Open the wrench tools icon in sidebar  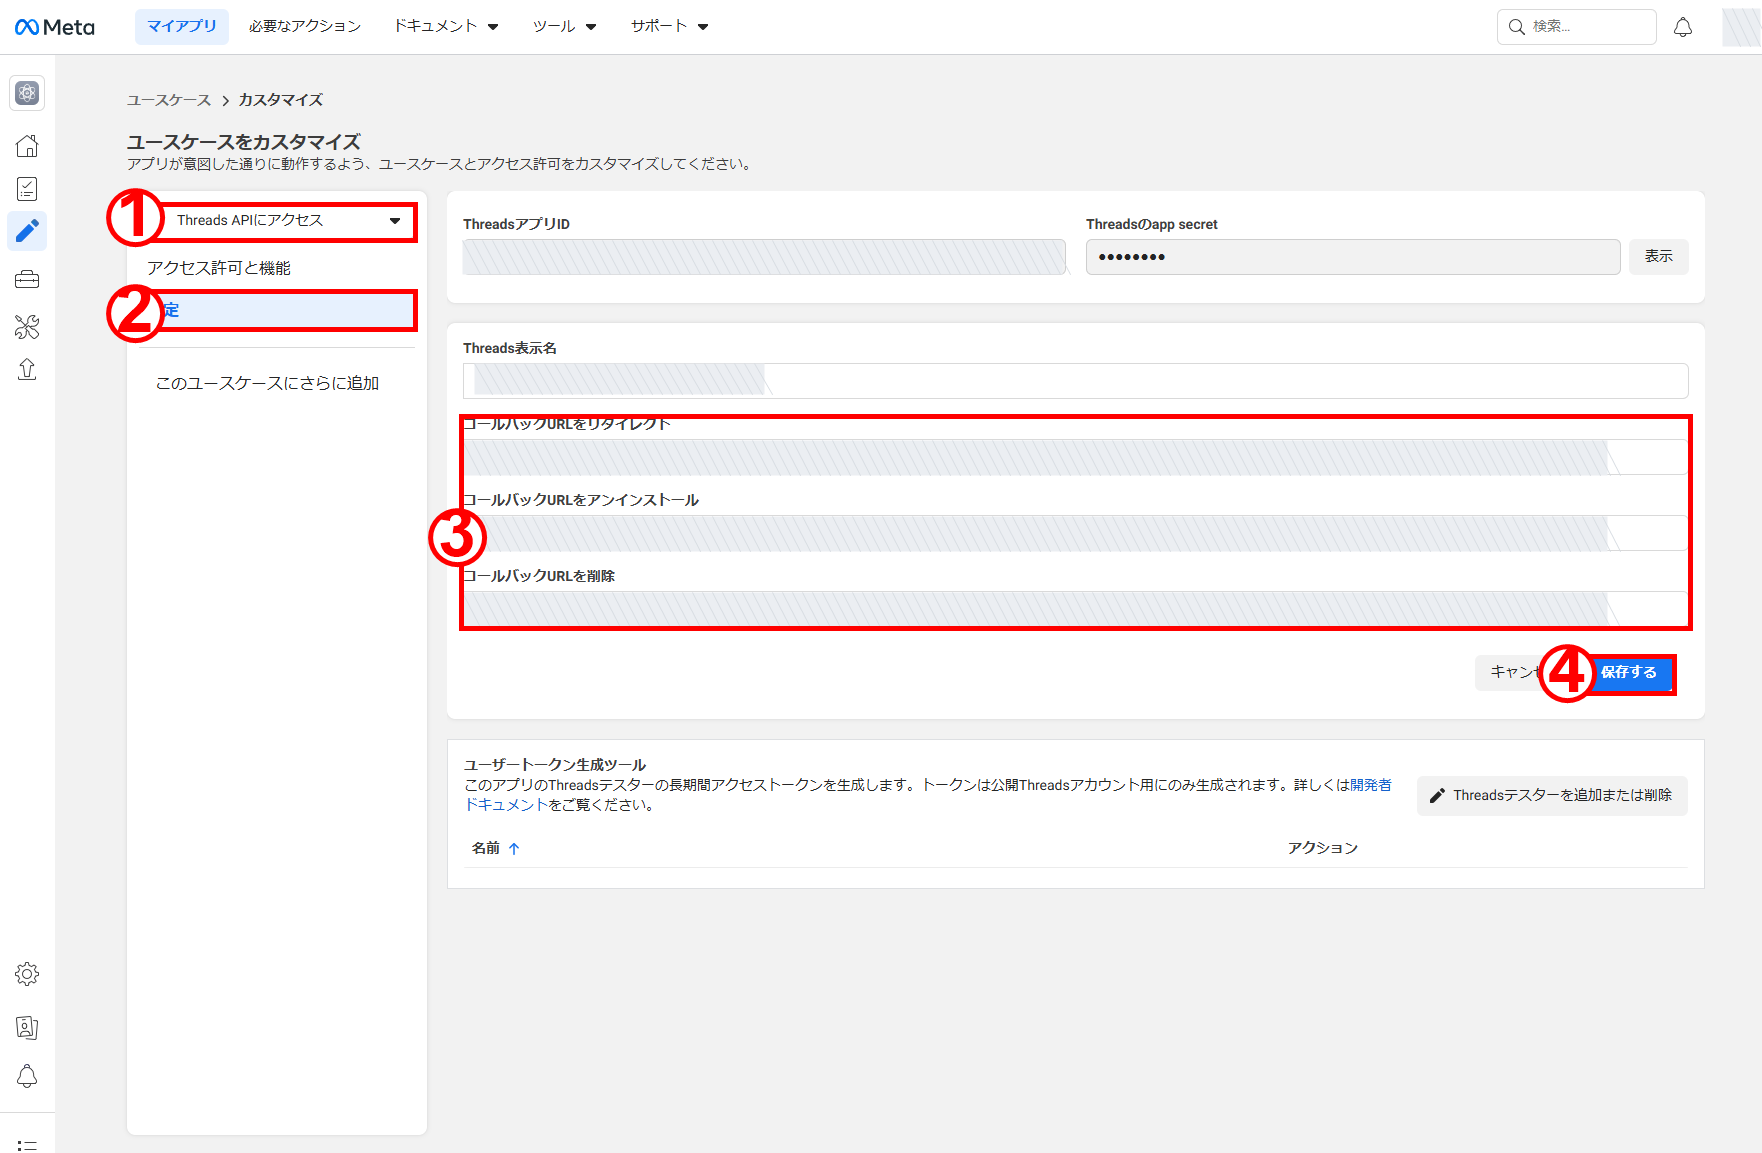pyautogui.click(x=27, y=326)
